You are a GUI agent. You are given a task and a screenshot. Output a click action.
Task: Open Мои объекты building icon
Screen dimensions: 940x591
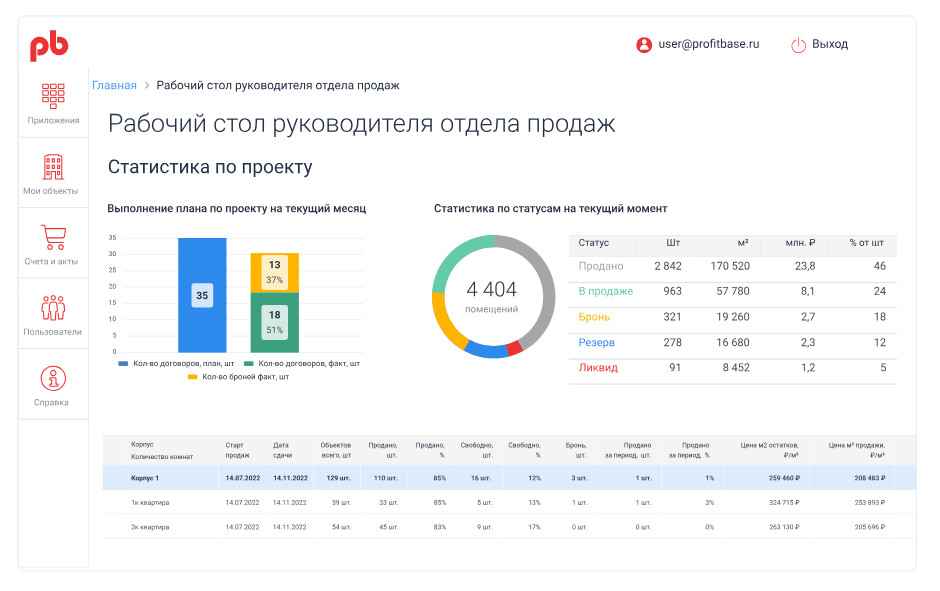coord(53,167)
